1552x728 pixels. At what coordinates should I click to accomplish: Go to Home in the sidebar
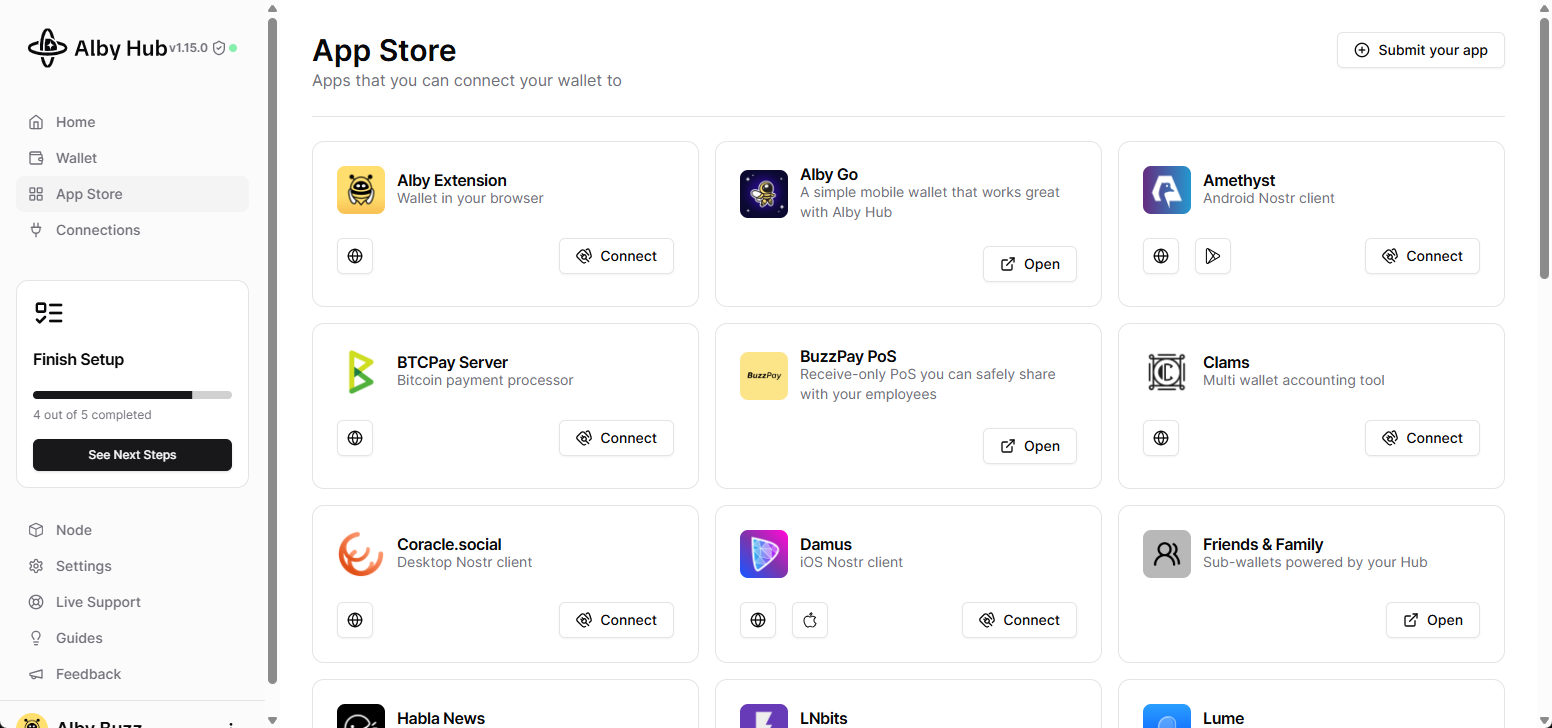[x=132, y=122]
